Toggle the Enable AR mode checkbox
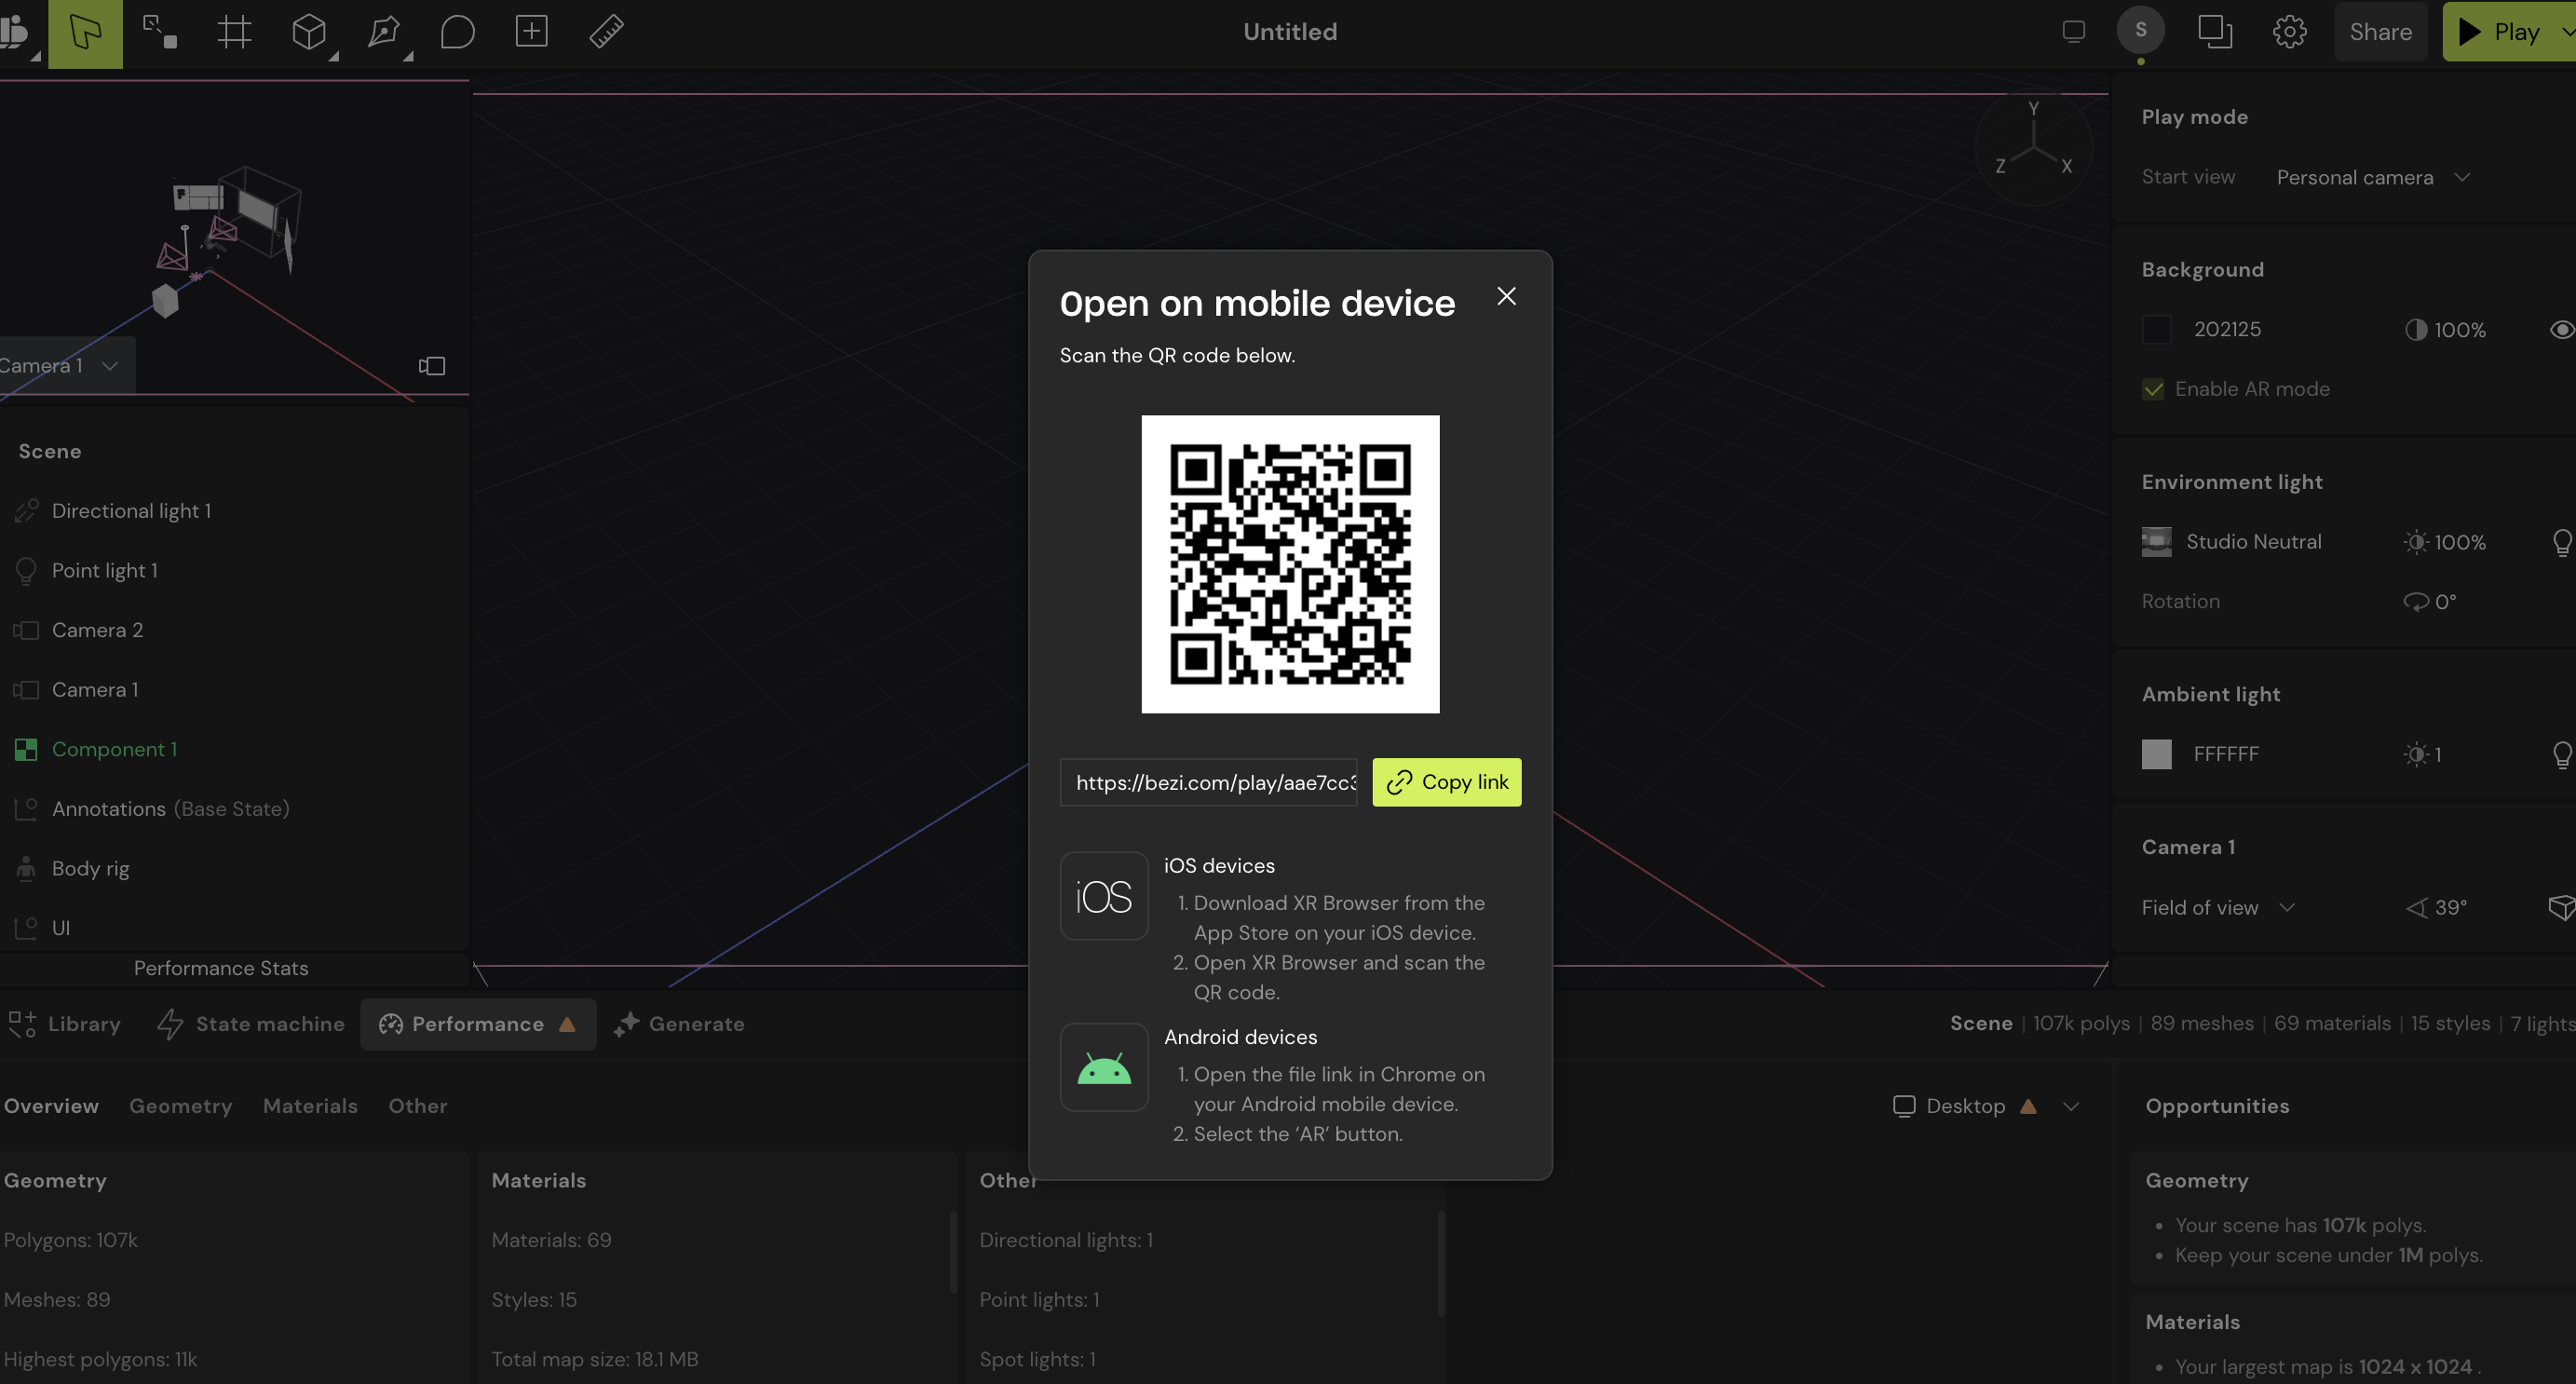Image resolution: width=2576 pixels, height=1384 pixels. point(2153,389)
